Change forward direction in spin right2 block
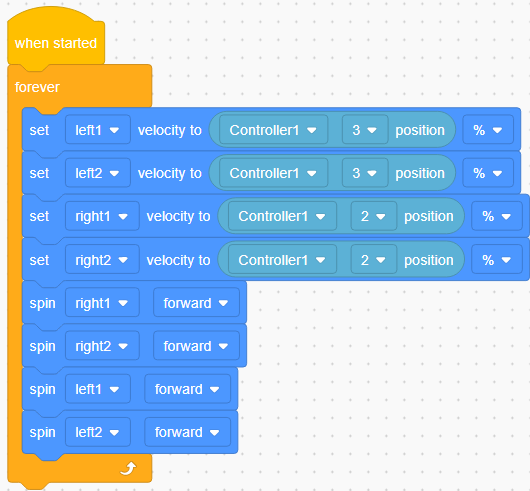The image size is (530, 491). (x=196, y=346)
